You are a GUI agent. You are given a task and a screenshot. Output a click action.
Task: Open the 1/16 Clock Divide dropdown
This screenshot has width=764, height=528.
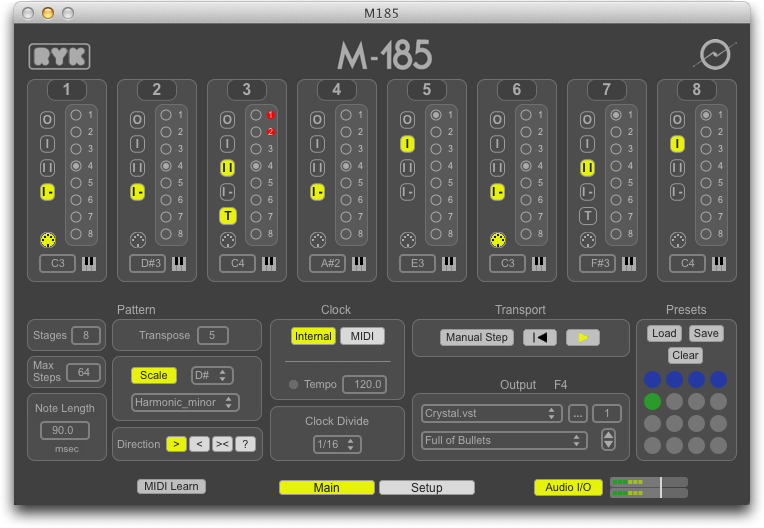(x=337, y=444)
